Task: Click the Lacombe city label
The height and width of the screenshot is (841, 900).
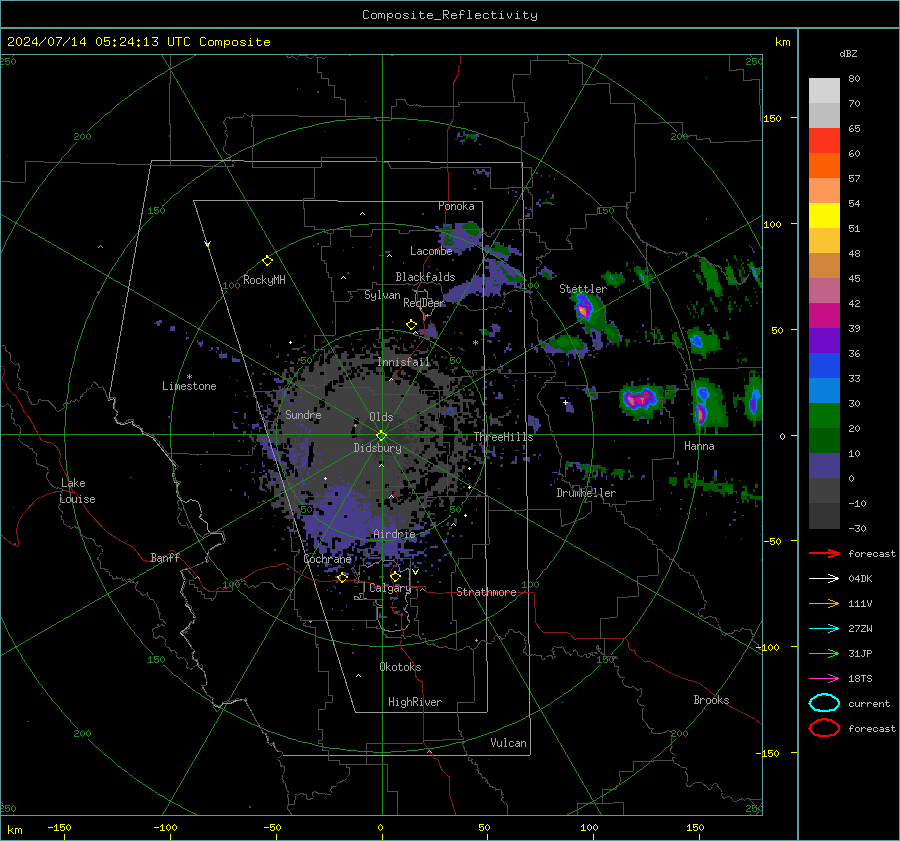Action: pos(431,251)
